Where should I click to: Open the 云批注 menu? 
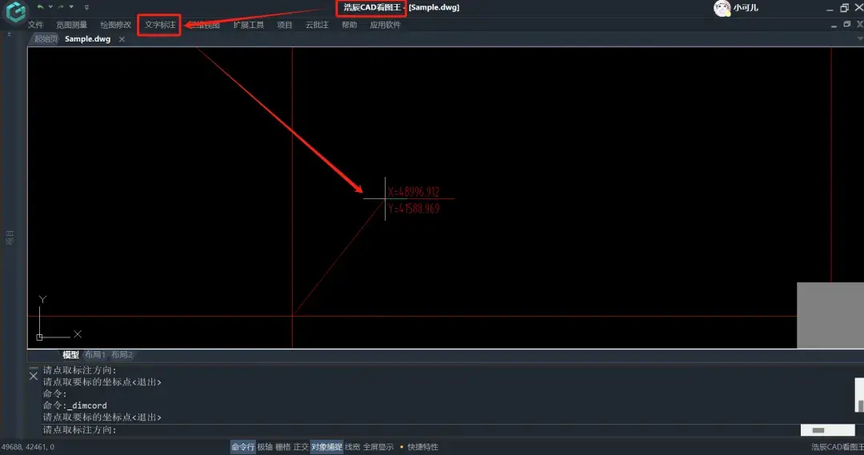coord(317,25)
